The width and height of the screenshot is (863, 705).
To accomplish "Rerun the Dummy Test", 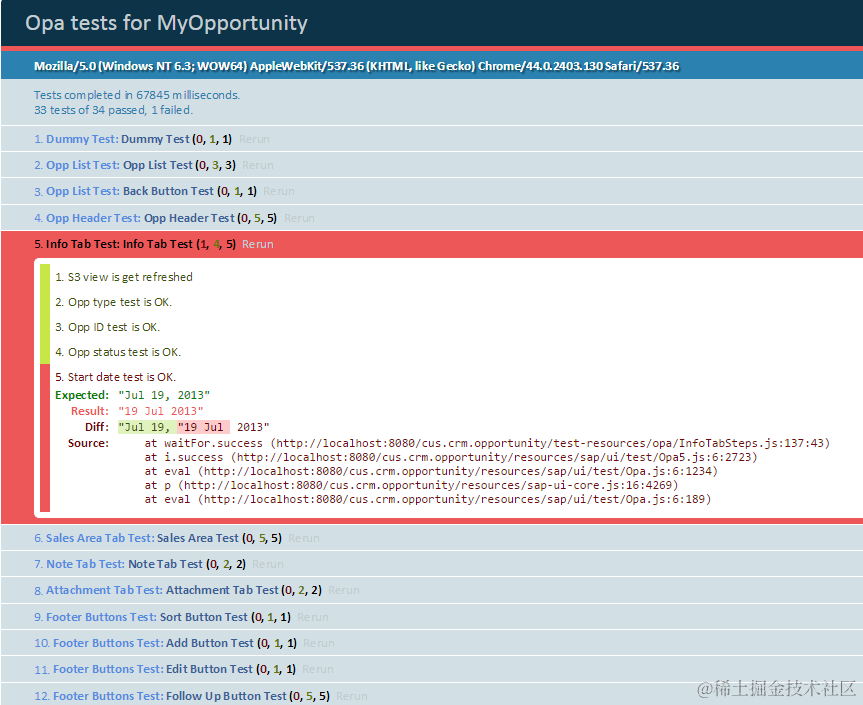I will click(x=254, y=139).
